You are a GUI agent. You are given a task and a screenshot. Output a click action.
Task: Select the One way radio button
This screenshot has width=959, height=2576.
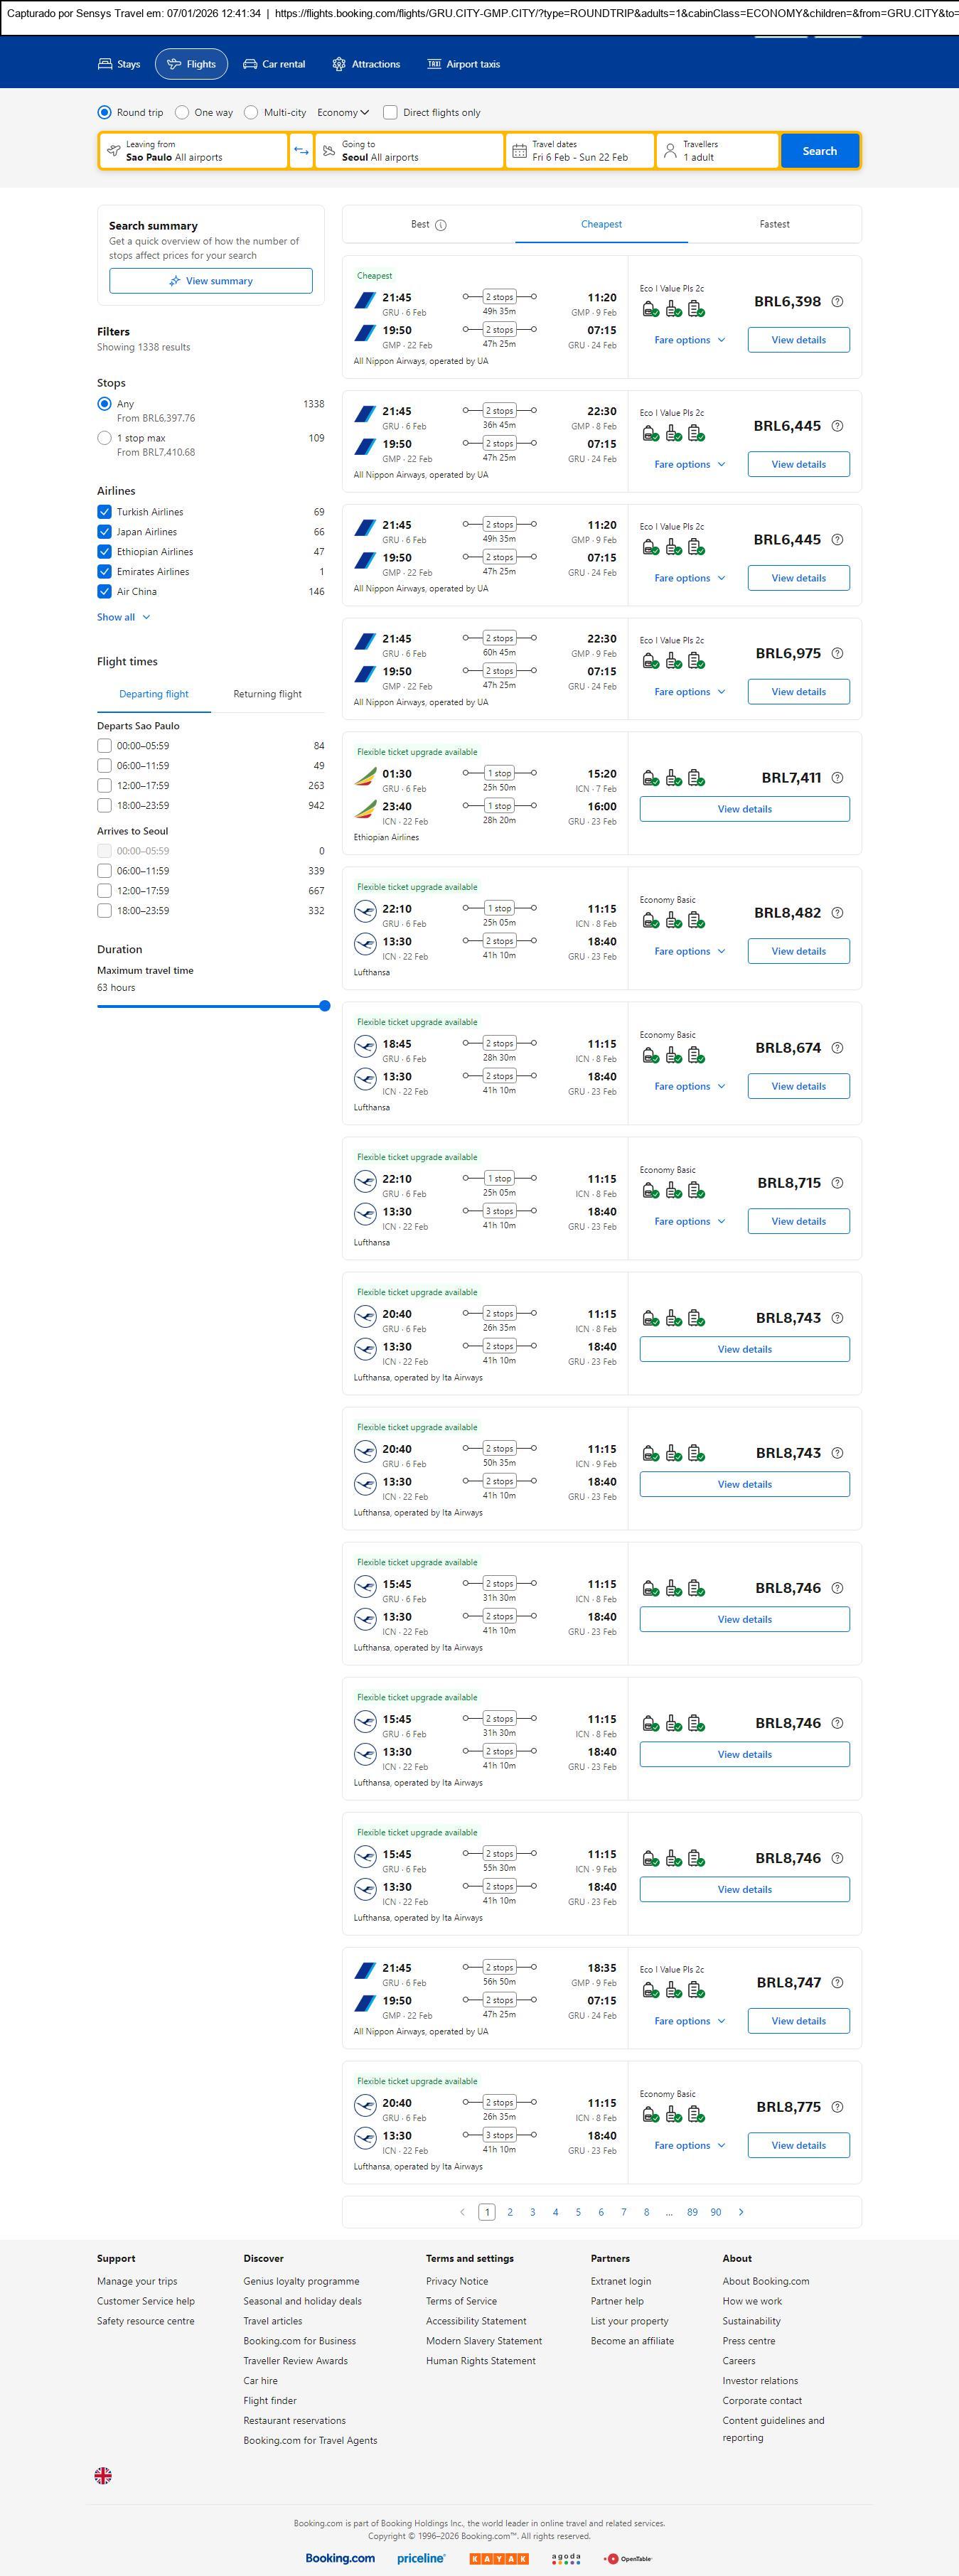[182, 113]
